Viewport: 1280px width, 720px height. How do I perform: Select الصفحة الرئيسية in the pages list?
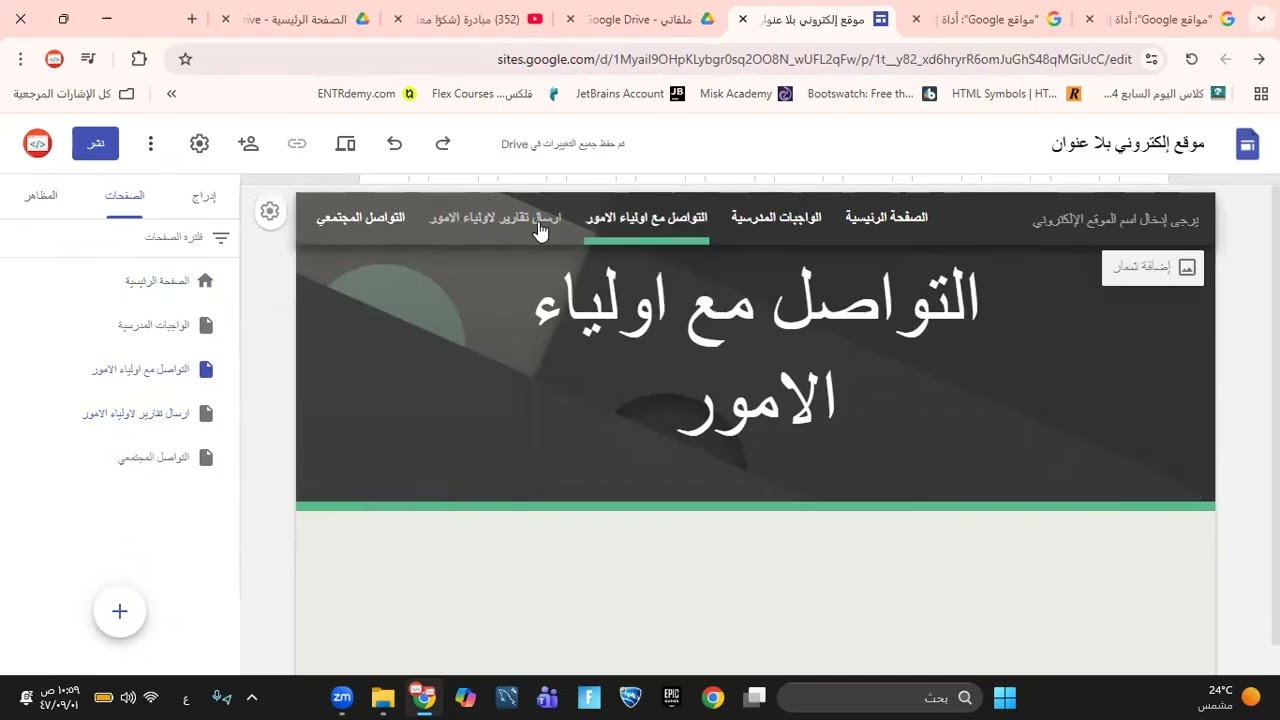(x=157, y=281)
